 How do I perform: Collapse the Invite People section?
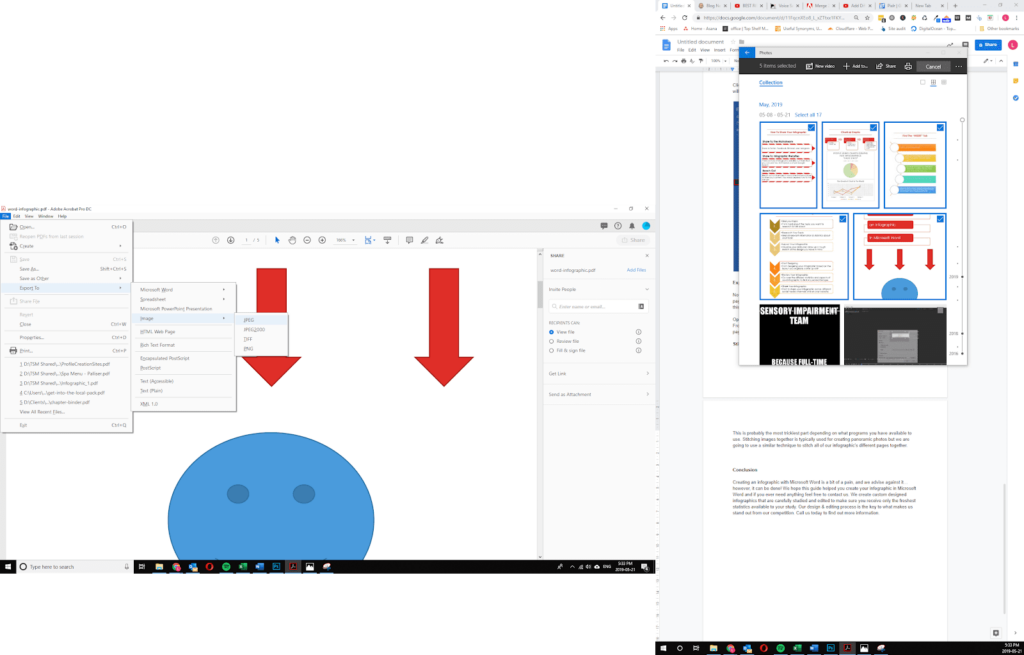coord(647,289)
